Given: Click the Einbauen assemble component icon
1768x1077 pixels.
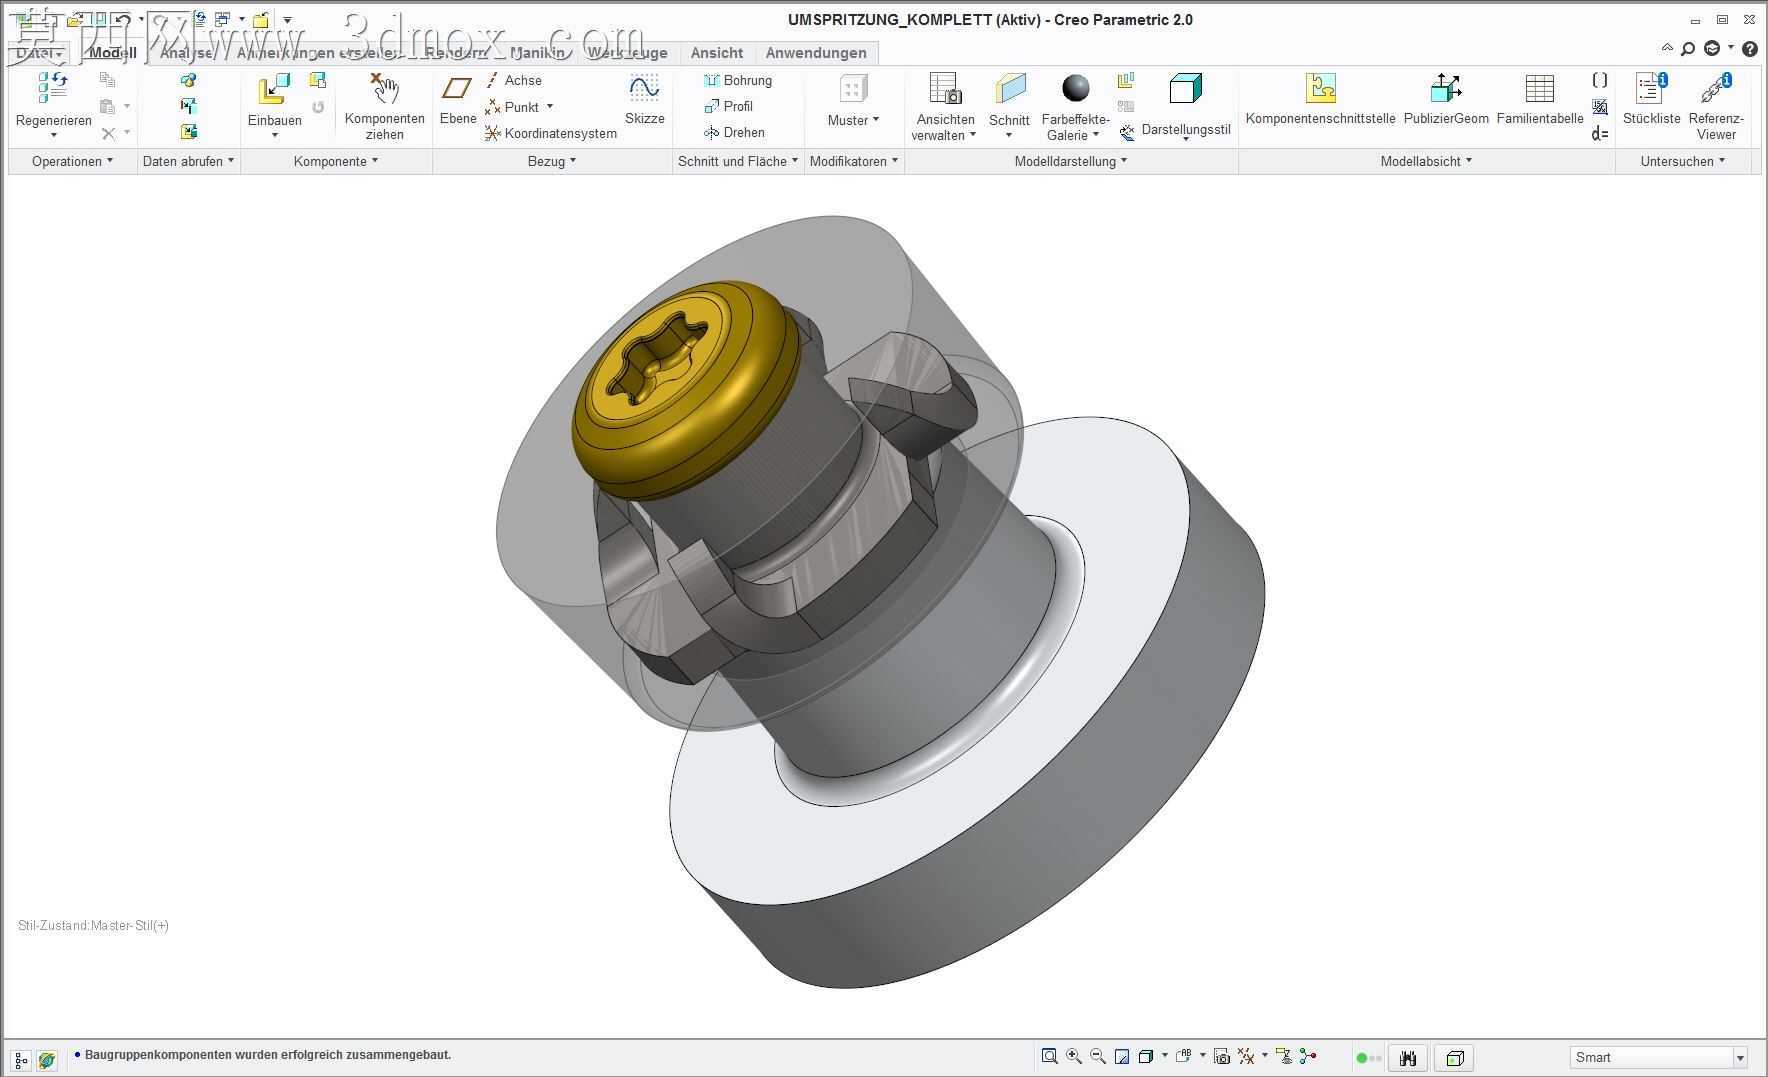Looking at the screenshot, I should click(273, 89).
